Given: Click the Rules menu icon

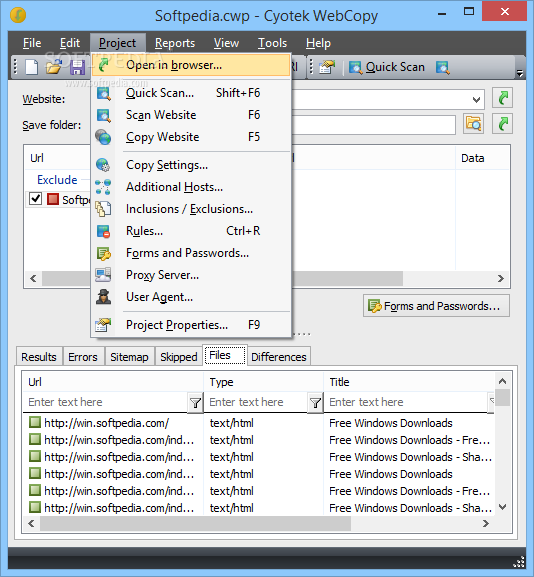Looking at the screenshot, I should point(103,231).
